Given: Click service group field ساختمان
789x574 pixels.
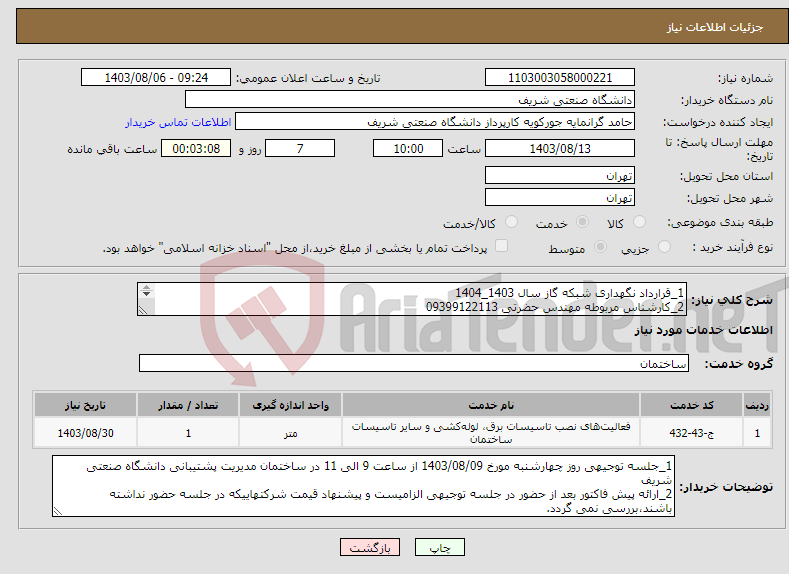Looking at the screenshot, I should pyautogui.click(x=414, y=363).
